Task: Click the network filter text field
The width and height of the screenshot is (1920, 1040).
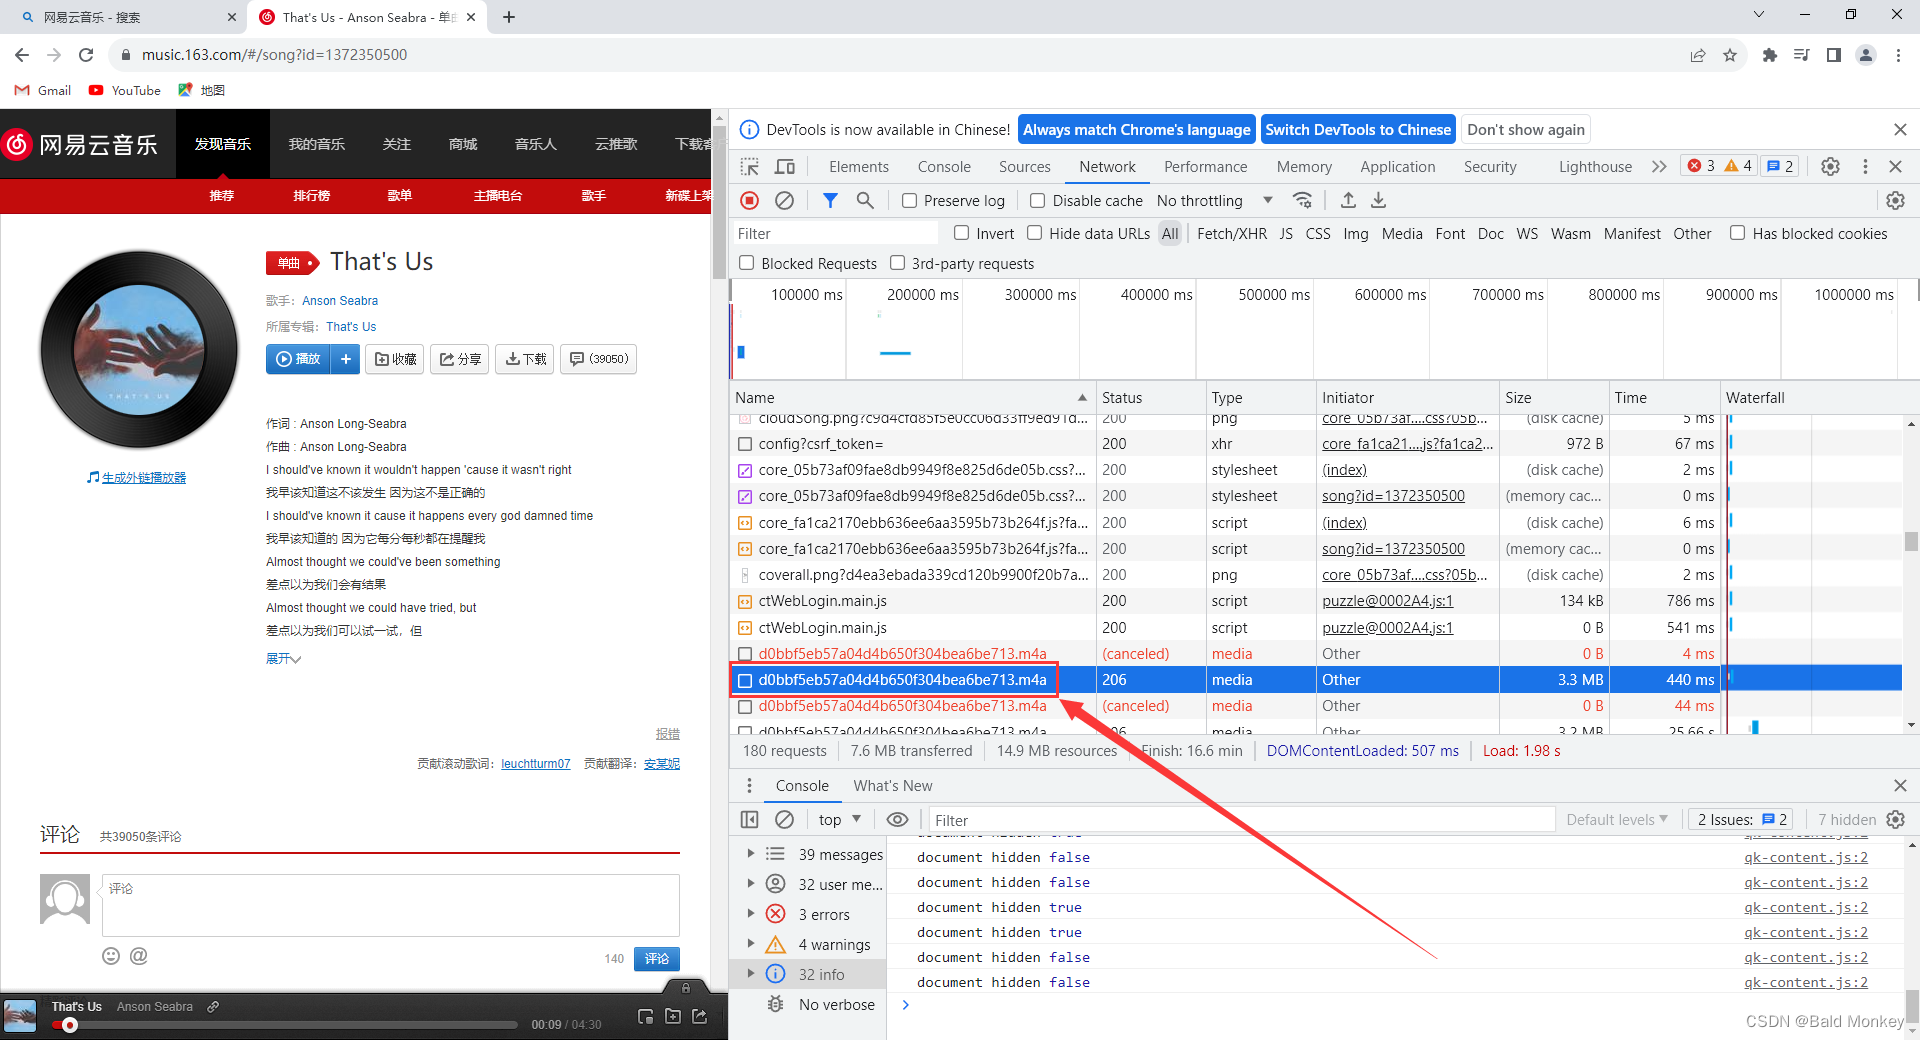Action: coord(835,233)
